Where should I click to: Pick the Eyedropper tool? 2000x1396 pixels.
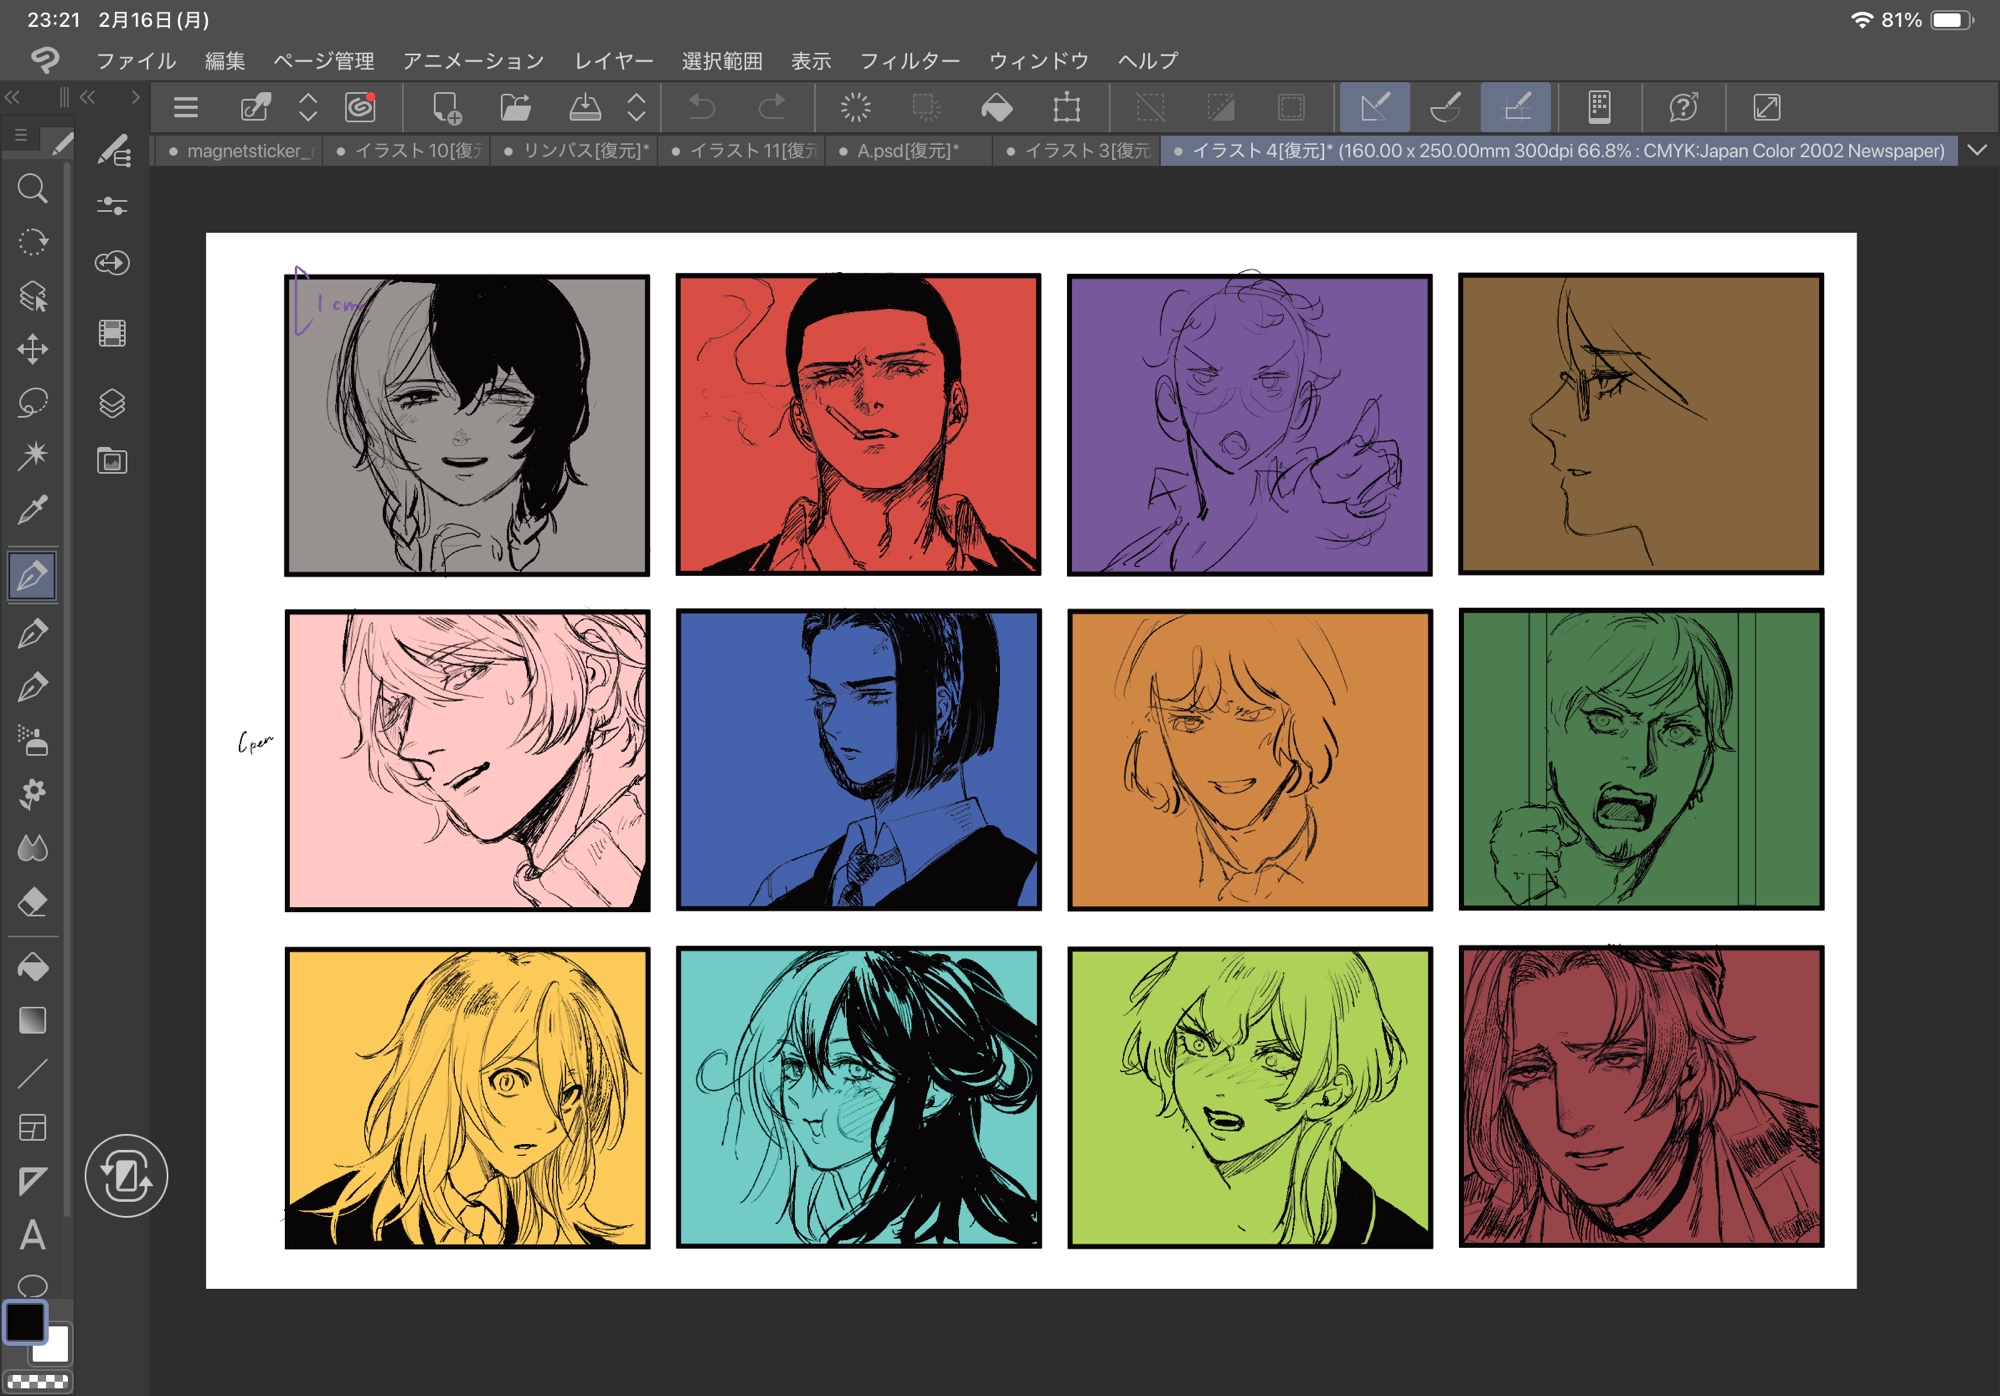click(32, 510)
